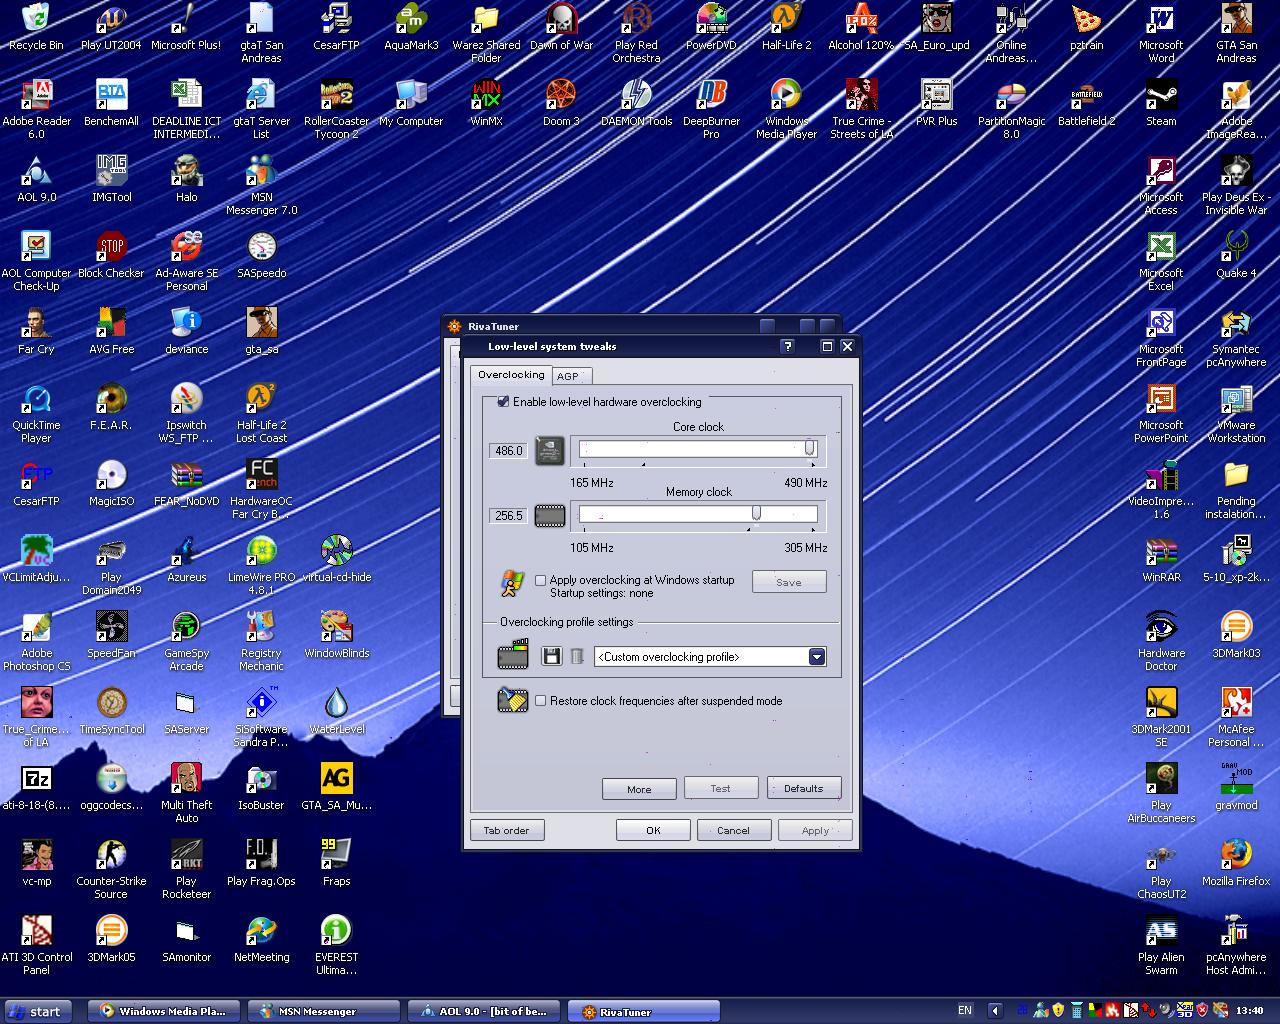Cancel the low-level system tweaks dialog

click(733, 830)
